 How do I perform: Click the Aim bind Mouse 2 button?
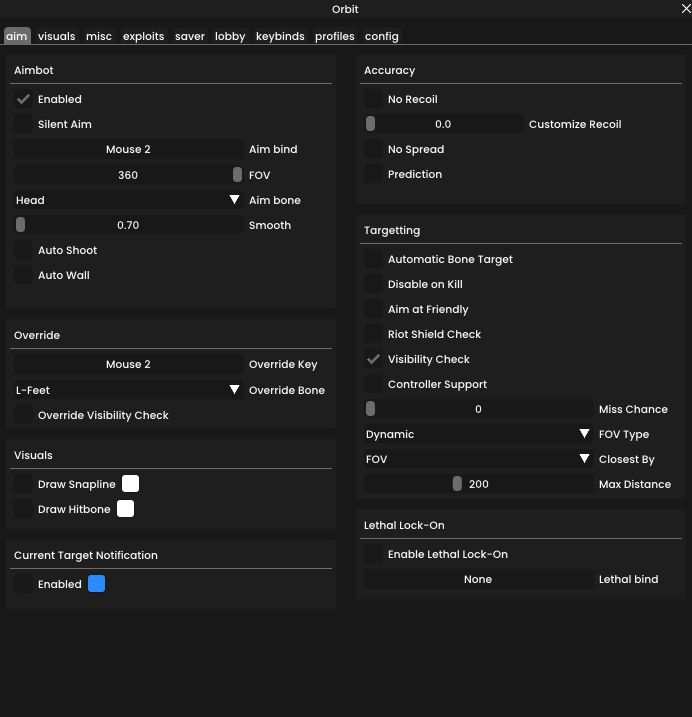coord(129,149)
